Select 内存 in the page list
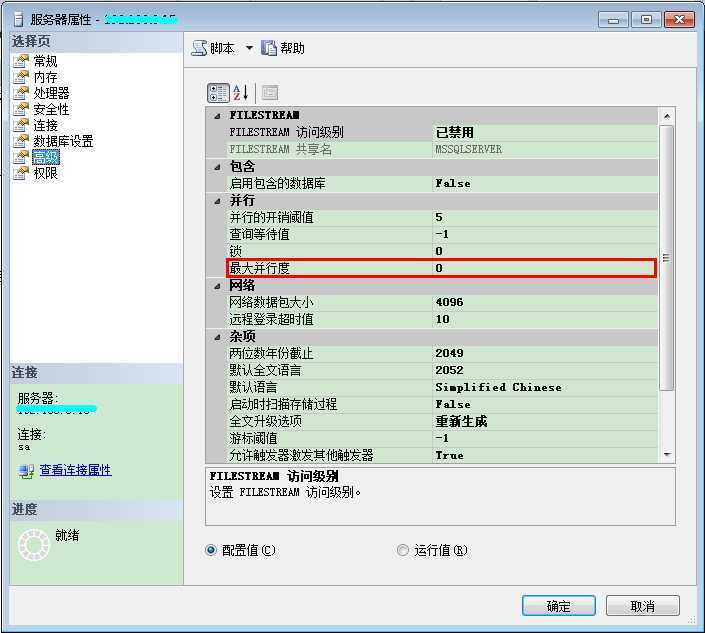 (x=45, y=77)
